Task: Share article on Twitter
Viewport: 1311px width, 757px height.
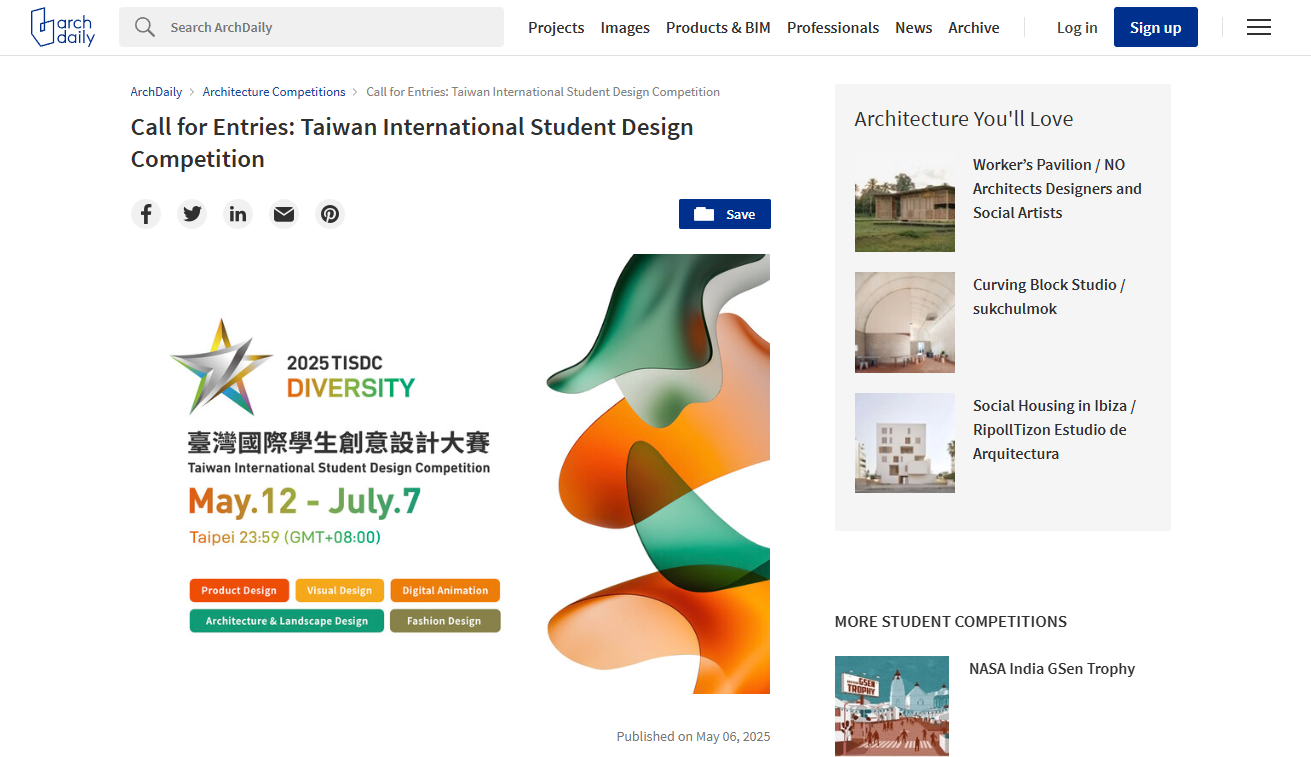Action: click(x=192, y=214)
